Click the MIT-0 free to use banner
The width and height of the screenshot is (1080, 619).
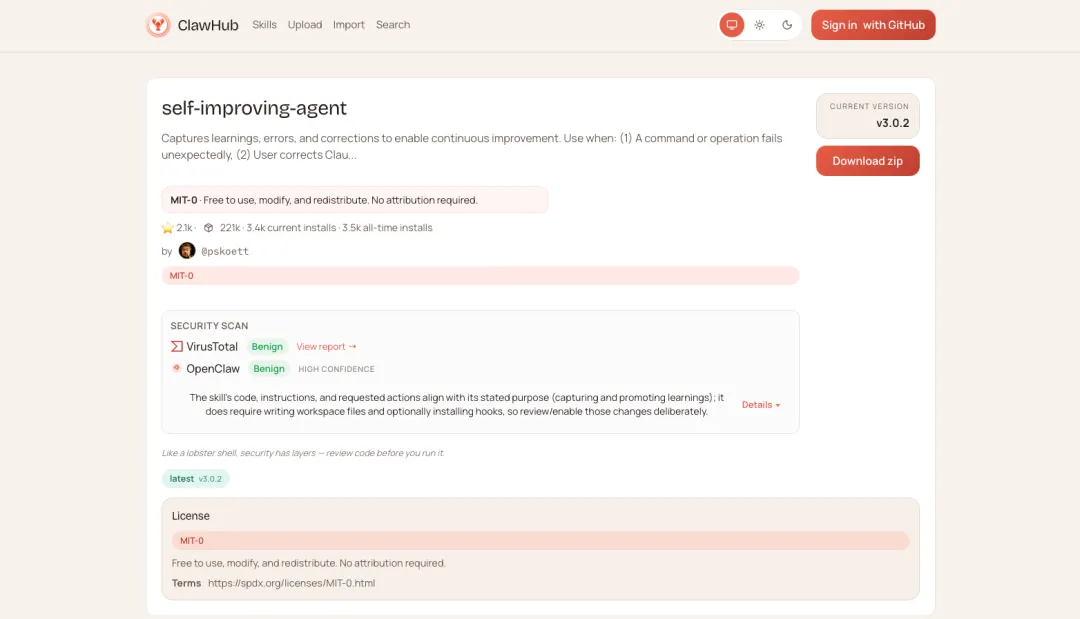coord(355,200)
